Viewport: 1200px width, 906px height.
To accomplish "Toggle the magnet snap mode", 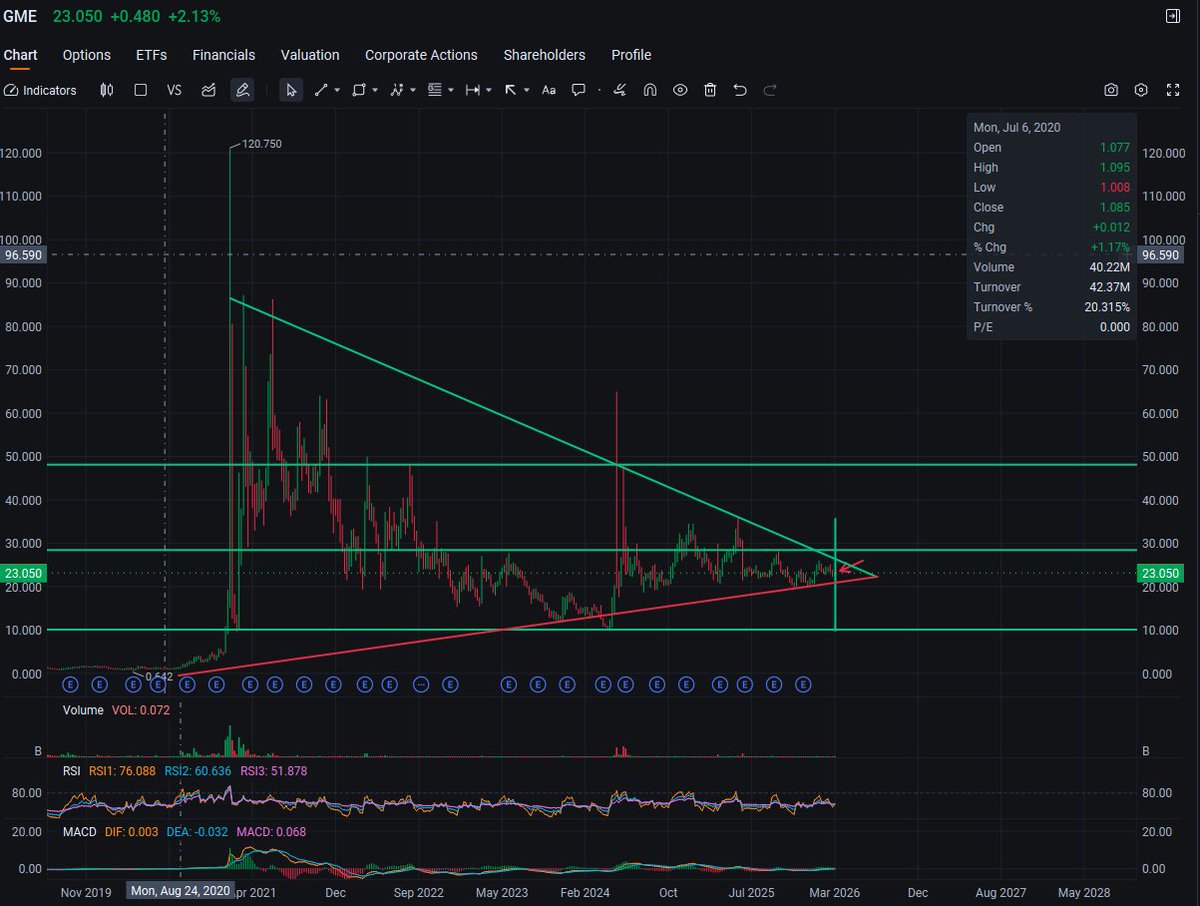I will [x=650, y=90].
